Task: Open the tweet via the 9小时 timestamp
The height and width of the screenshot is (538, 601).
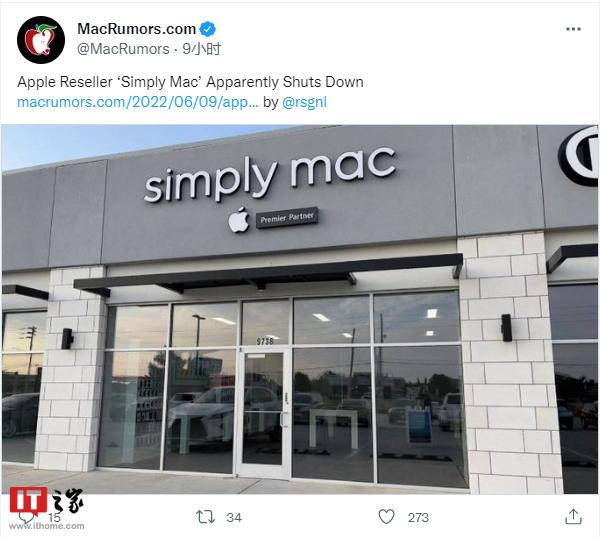Action: click(x=201, y=49)
